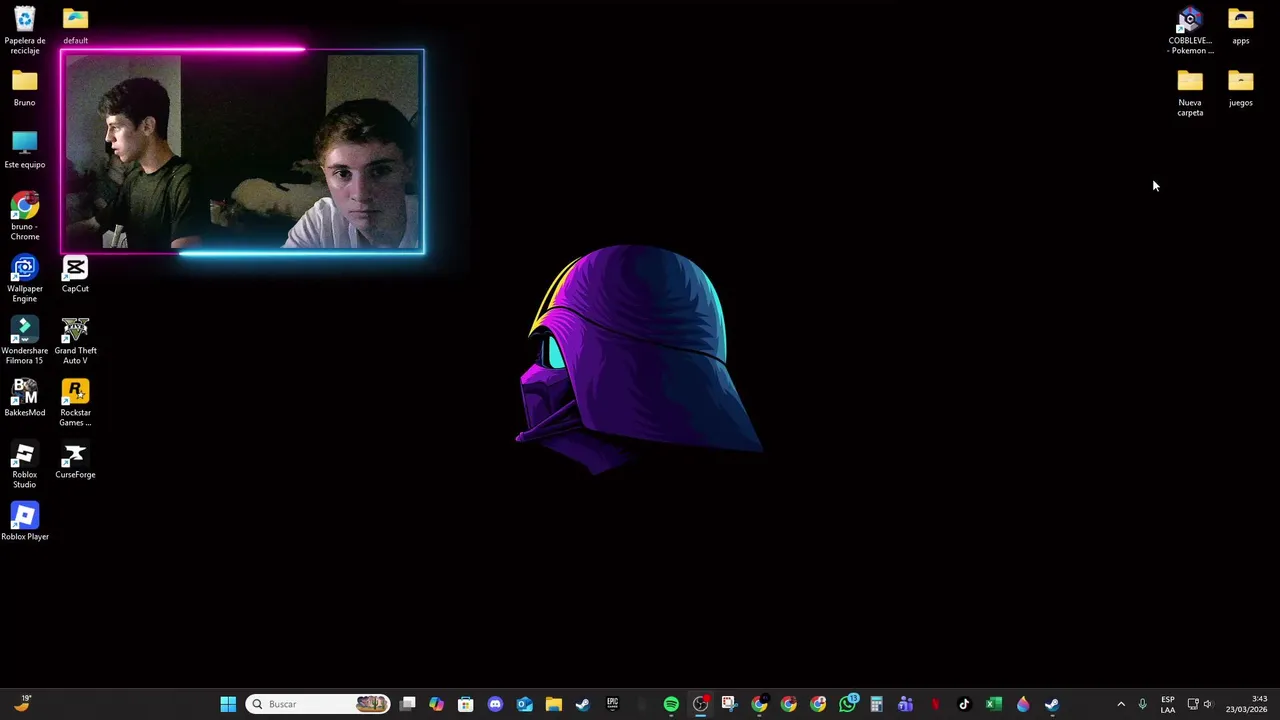
Task: Open ESP LAA keyboard language switcher
Action: 1168,704
